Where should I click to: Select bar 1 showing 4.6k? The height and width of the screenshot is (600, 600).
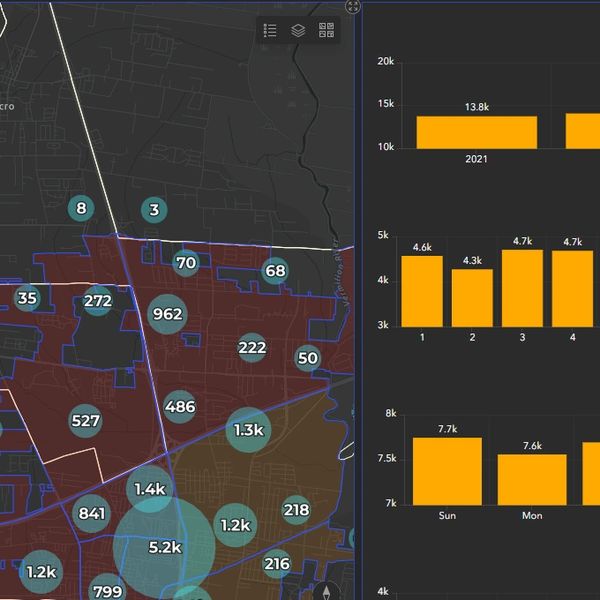point(422,291)
